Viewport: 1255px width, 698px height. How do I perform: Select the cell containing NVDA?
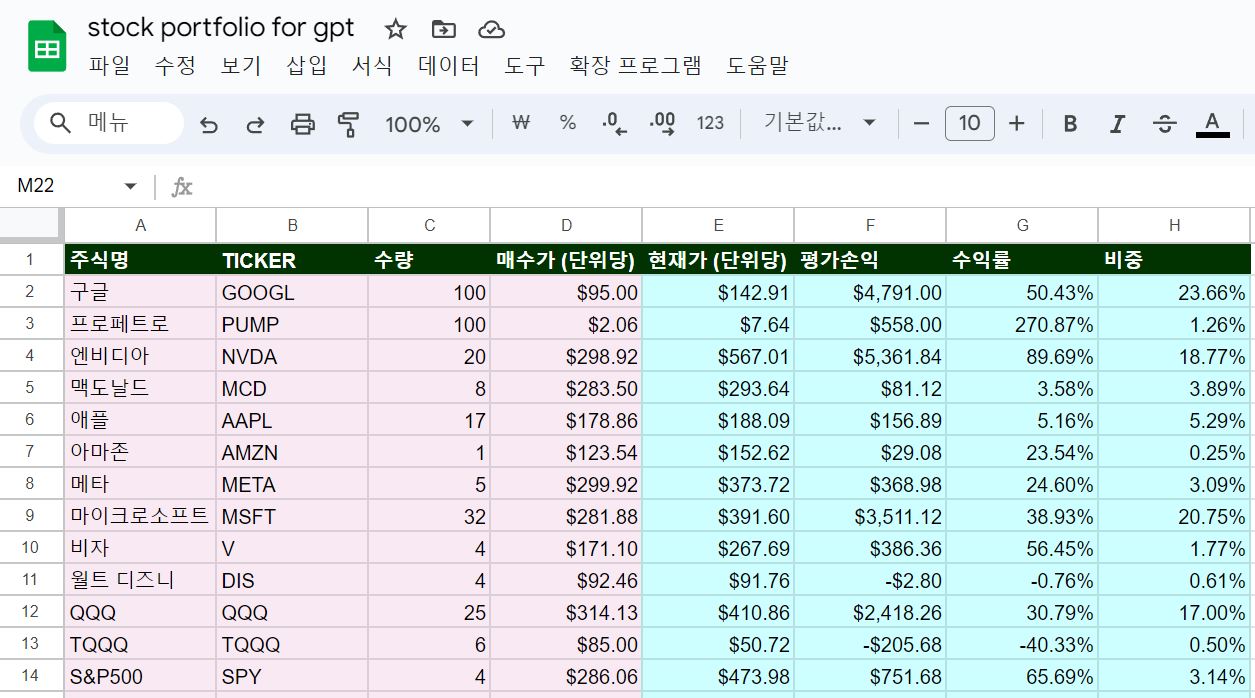tap(292, 356)
